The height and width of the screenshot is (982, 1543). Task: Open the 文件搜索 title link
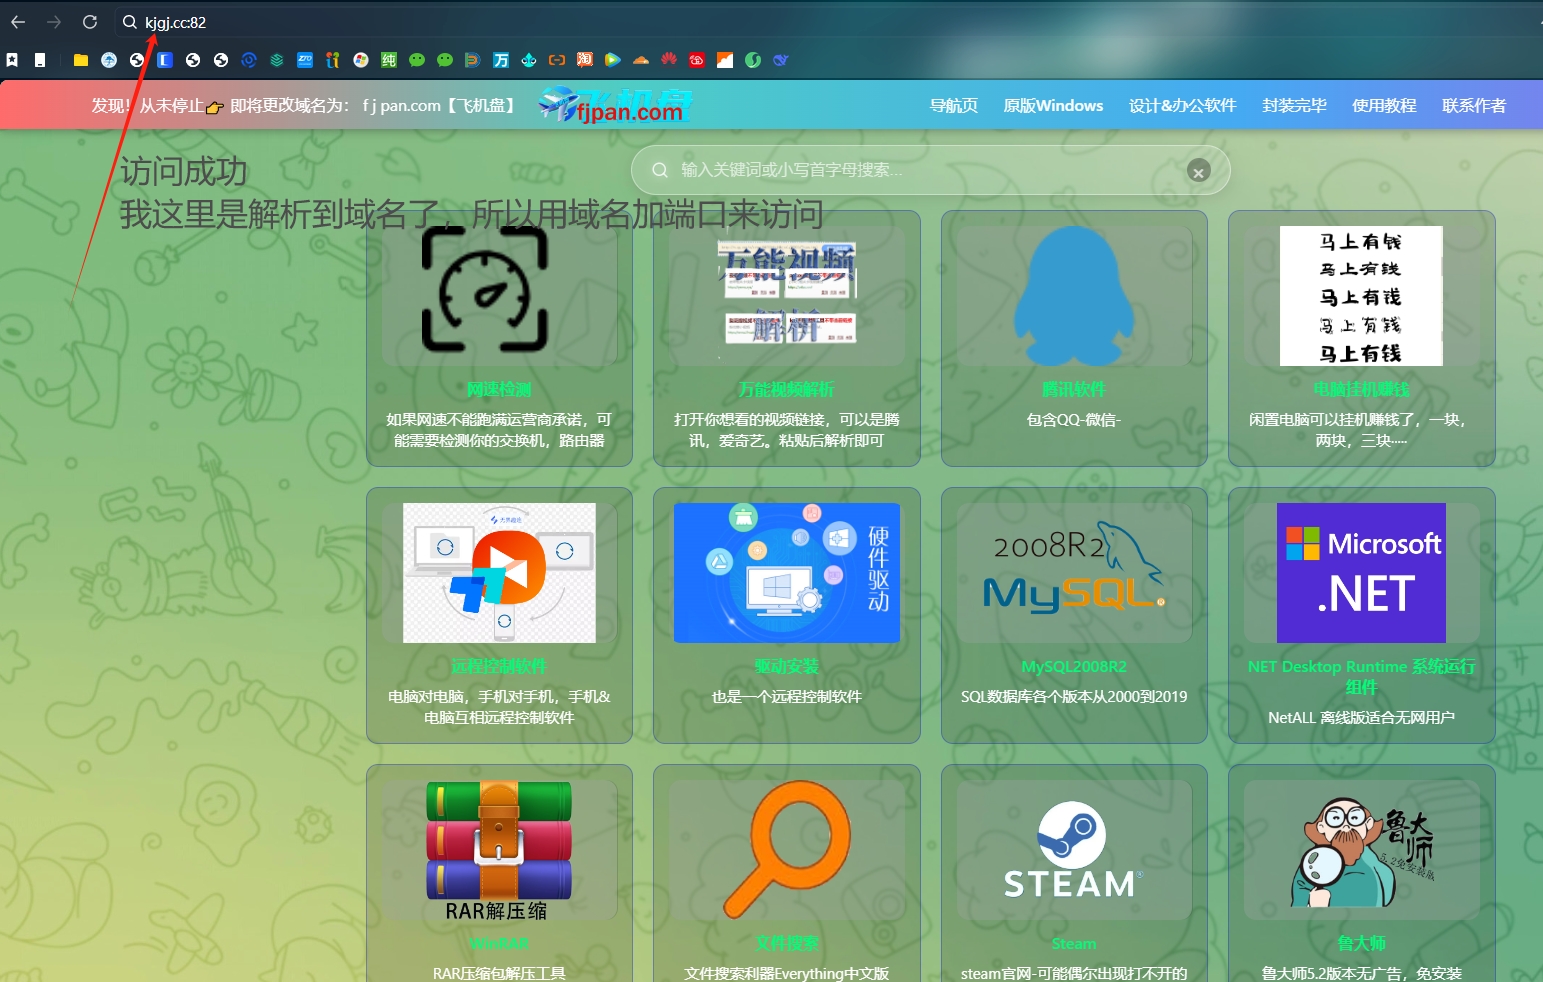[787, 943]
